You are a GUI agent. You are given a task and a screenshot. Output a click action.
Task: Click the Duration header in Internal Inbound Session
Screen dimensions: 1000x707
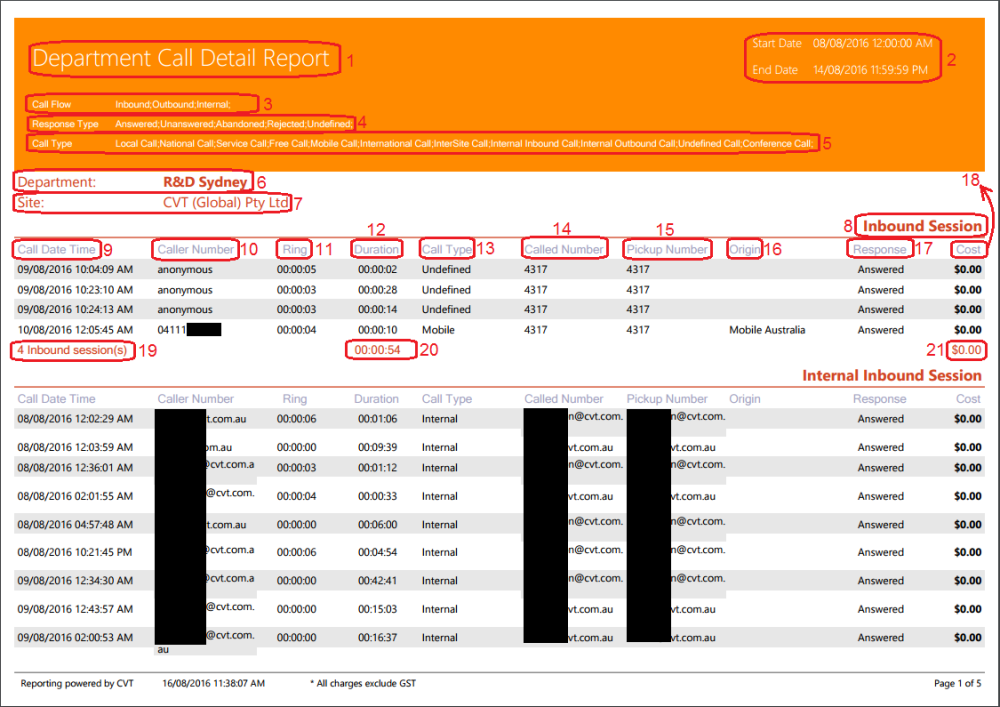pyautogui.click(x=376, y=399)
